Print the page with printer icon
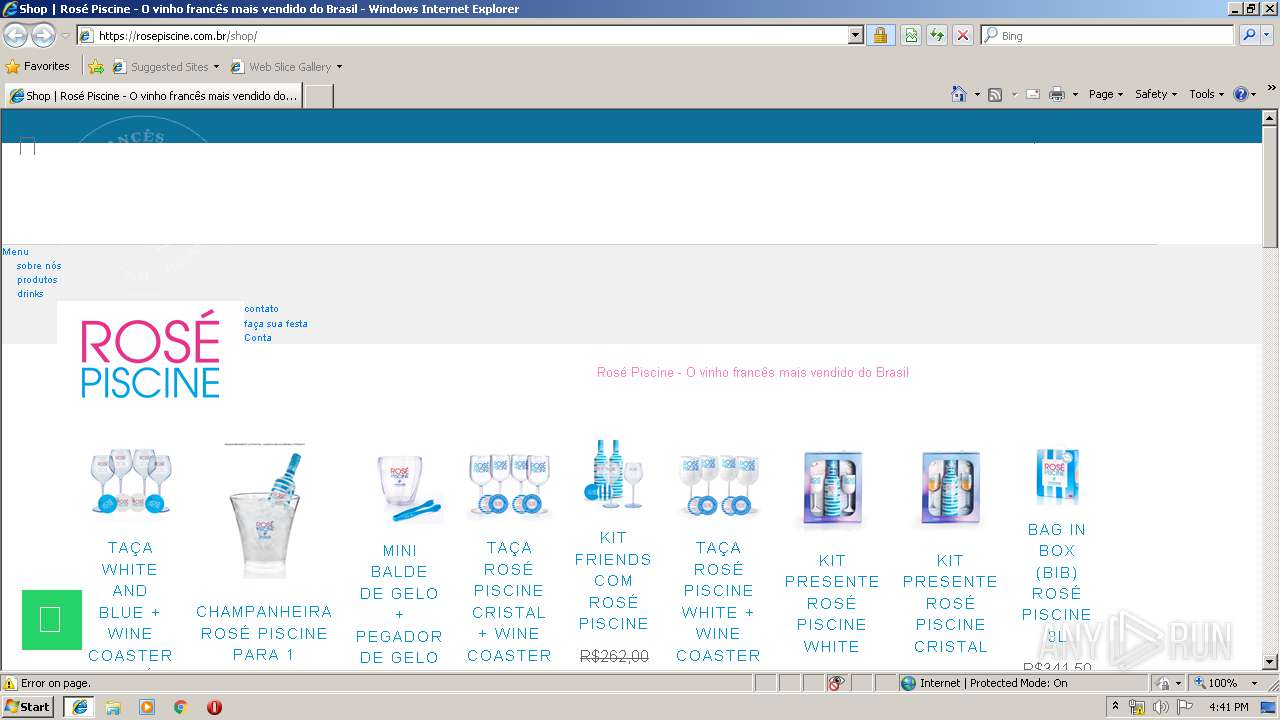Viewport: 1280px width, 720px height. pos(1056,94)
